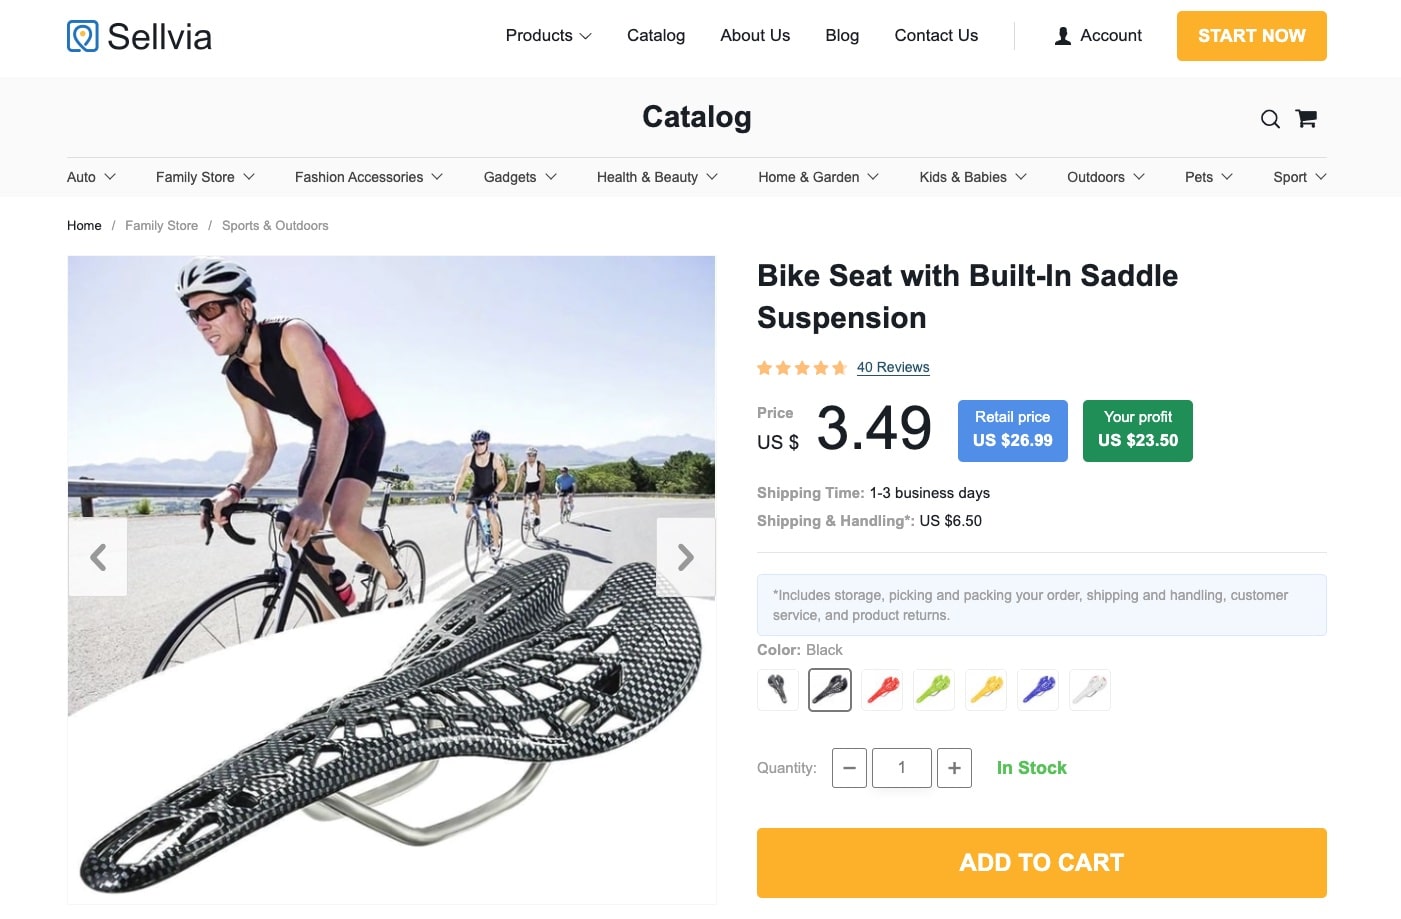Open the 40 Reviews link
Viewport: 1401px width, 919px height.
click(893, 367)
